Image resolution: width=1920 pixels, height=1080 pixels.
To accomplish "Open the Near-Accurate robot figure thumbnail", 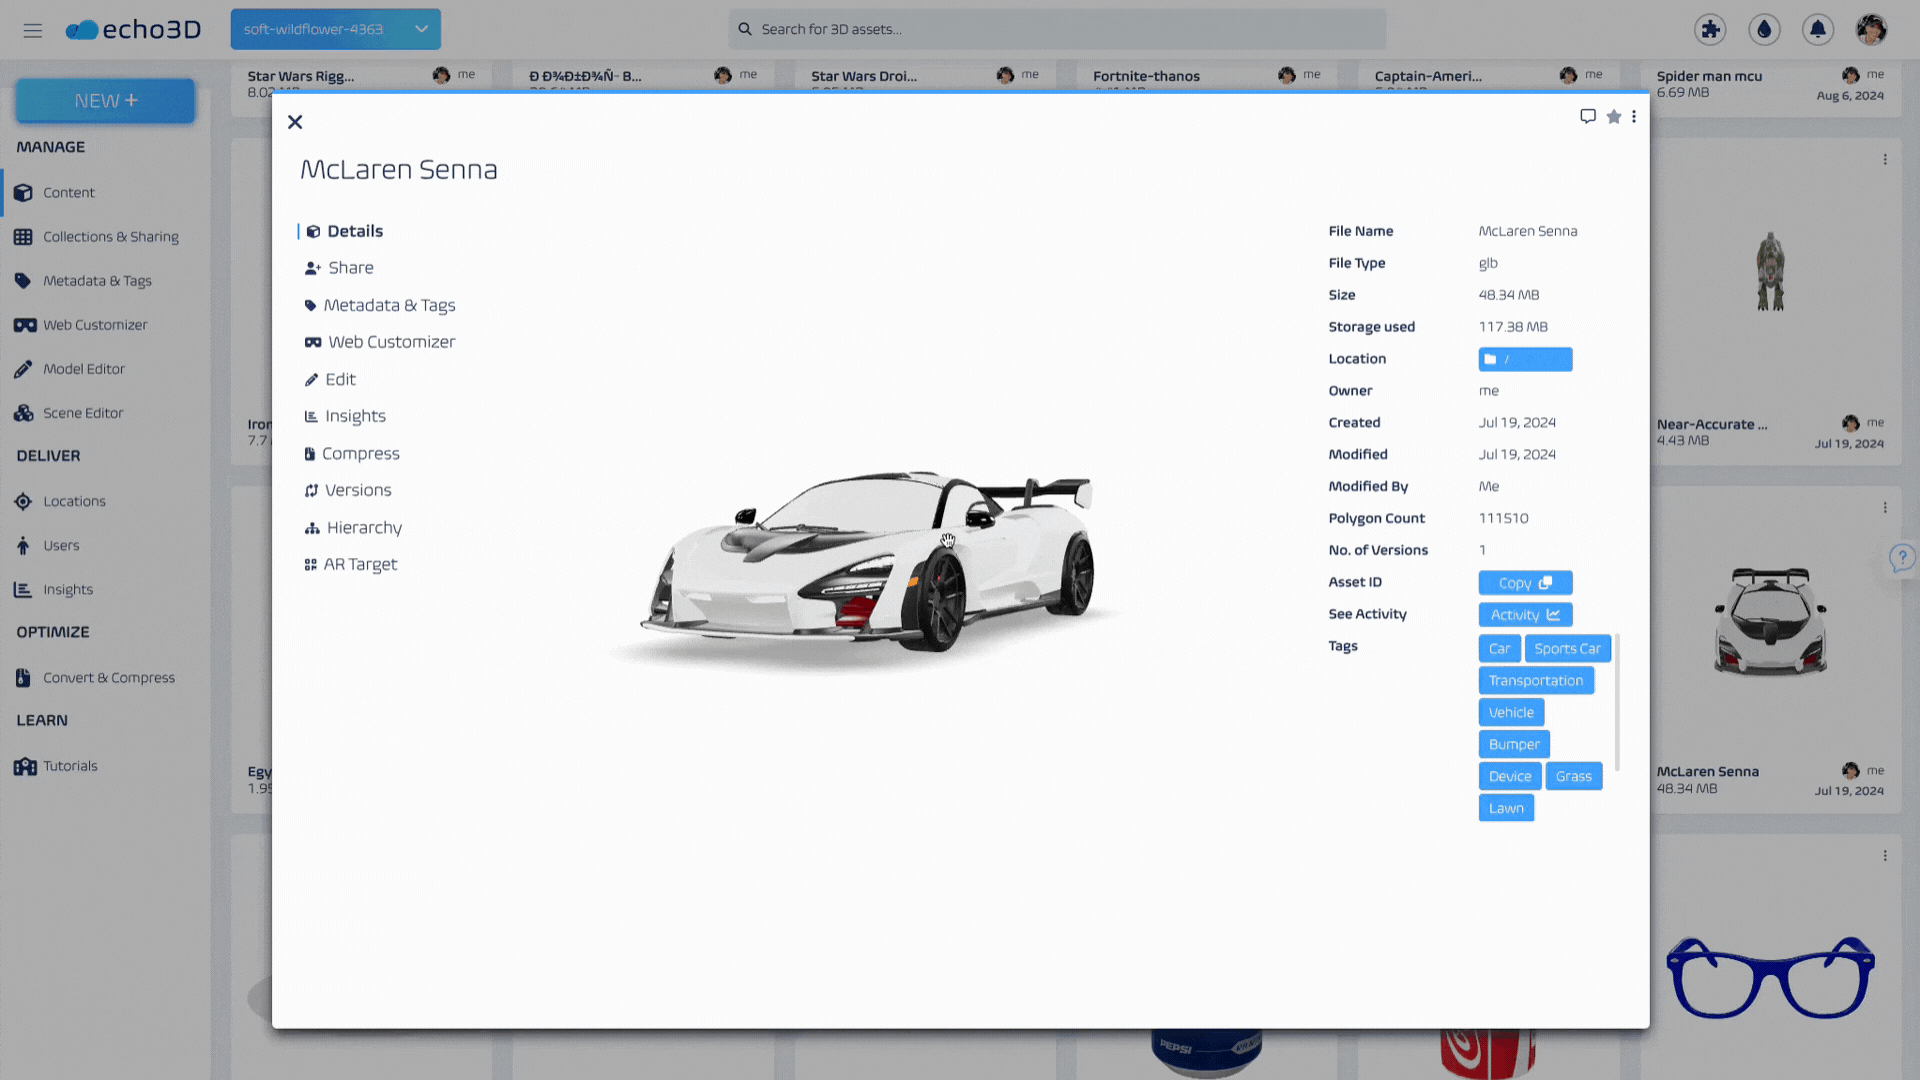I will tap(1771, 272).
